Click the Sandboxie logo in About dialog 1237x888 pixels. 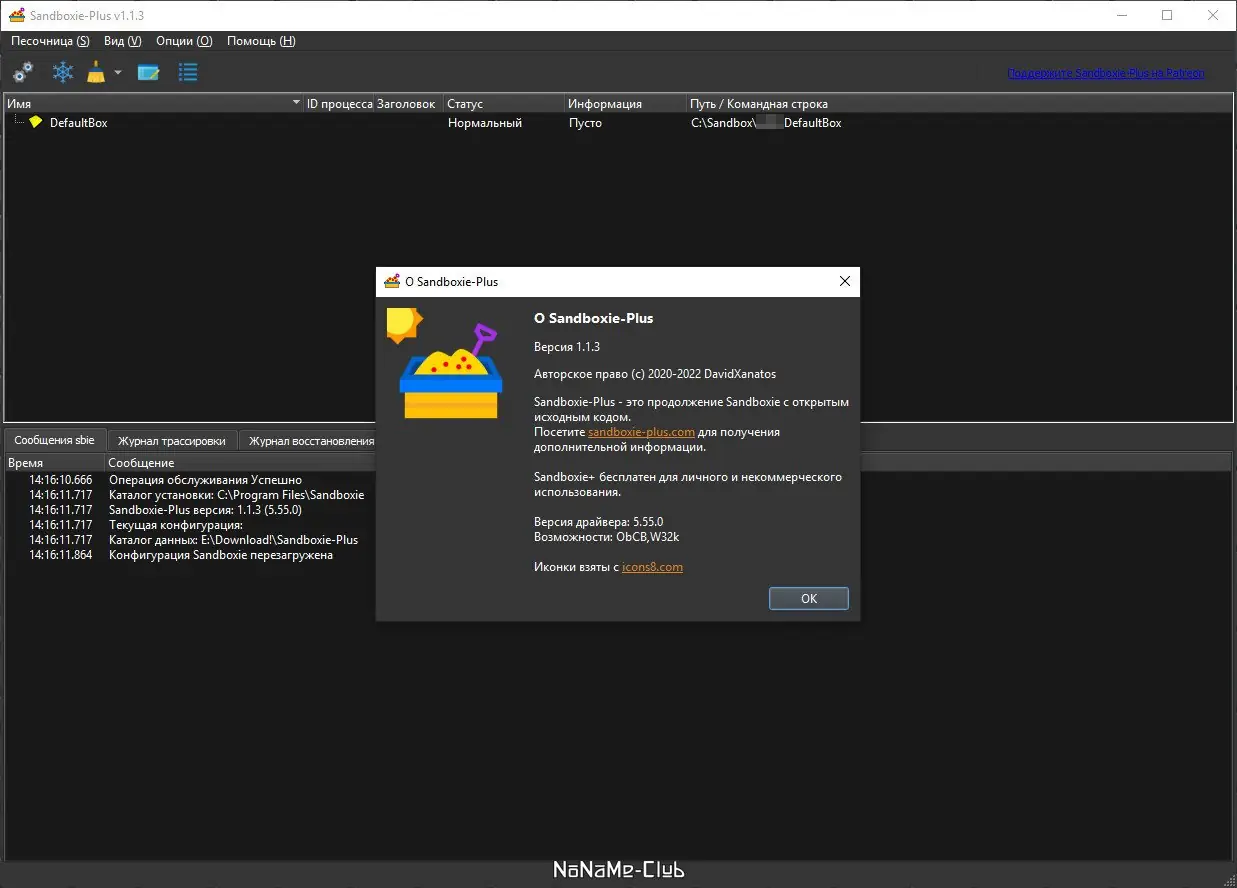coord(445,363)
